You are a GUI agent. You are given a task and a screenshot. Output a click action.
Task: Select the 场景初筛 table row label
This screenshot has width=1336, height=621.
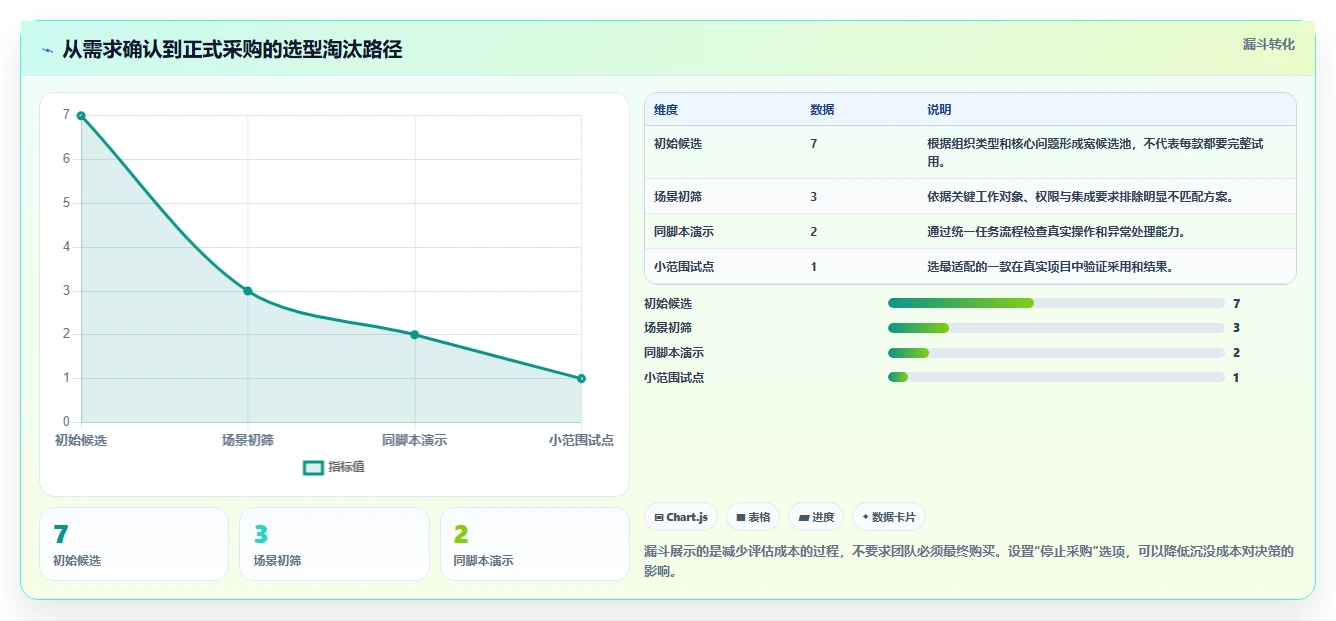pyautogui.click(x=678, y=197)
